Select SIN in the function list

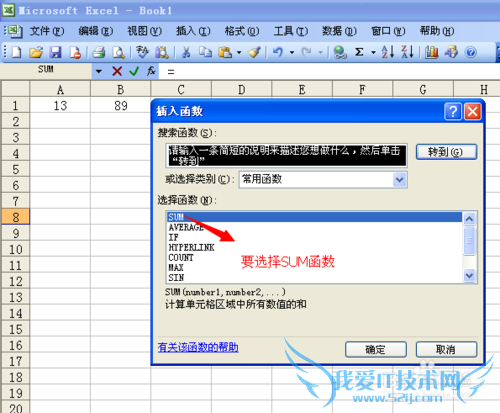coord(314,277)
